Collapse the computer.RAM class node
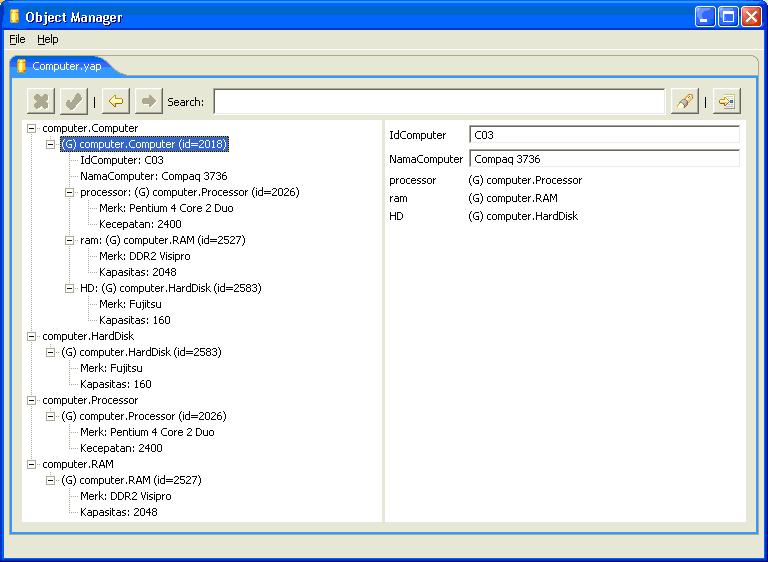The image size is (768, 562). 31,464
